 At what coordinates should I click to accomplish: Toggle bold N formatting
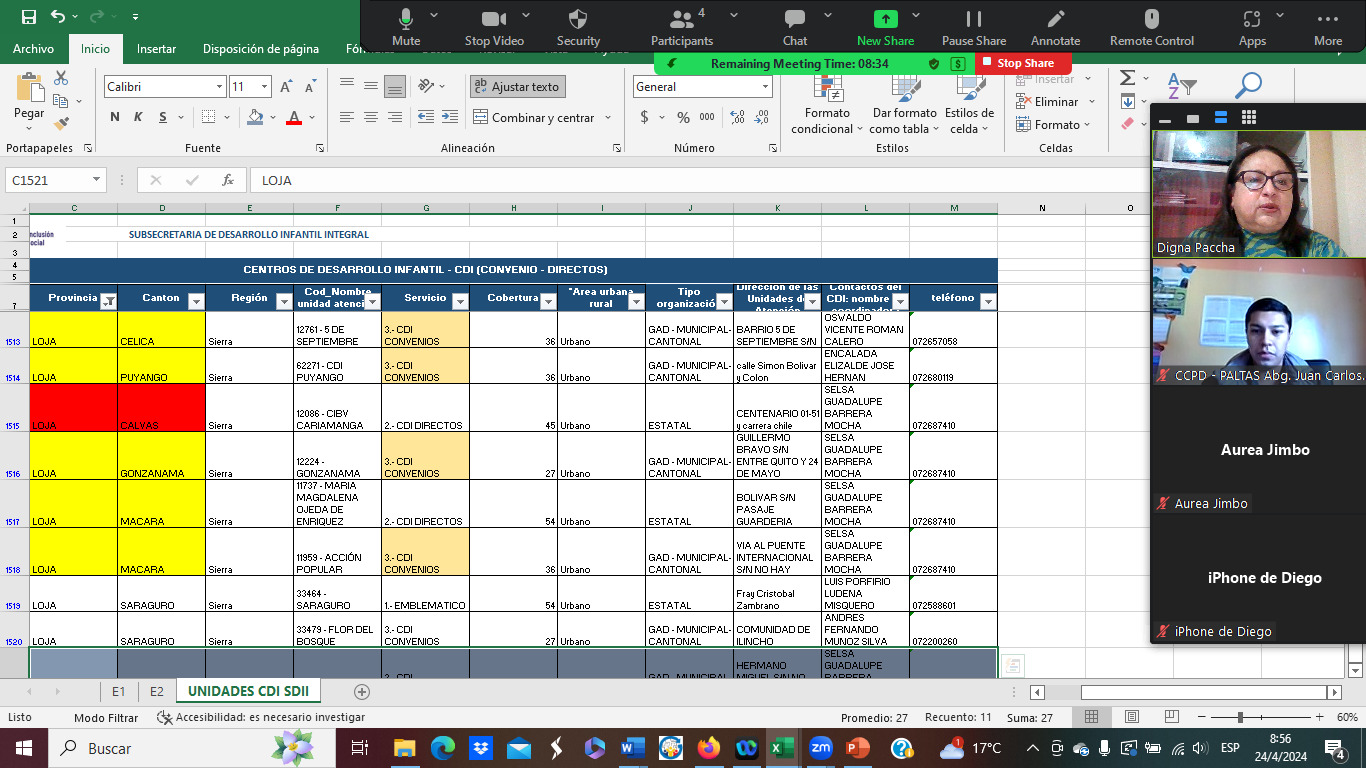pyautogui.click(x=115, y=117)
